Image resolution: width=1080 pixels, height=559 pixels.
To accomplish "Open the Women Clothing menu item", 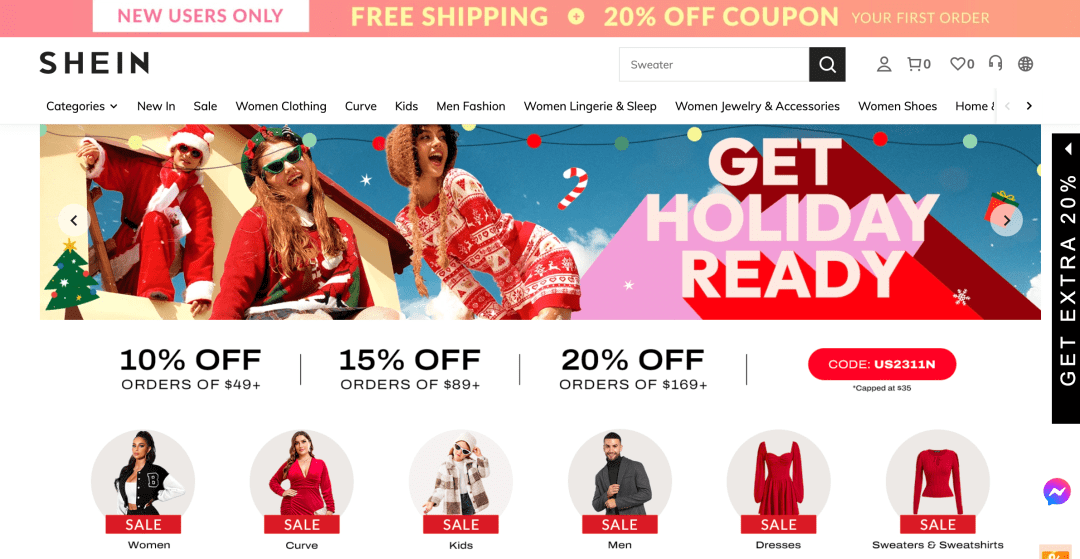I will (281, 106).
